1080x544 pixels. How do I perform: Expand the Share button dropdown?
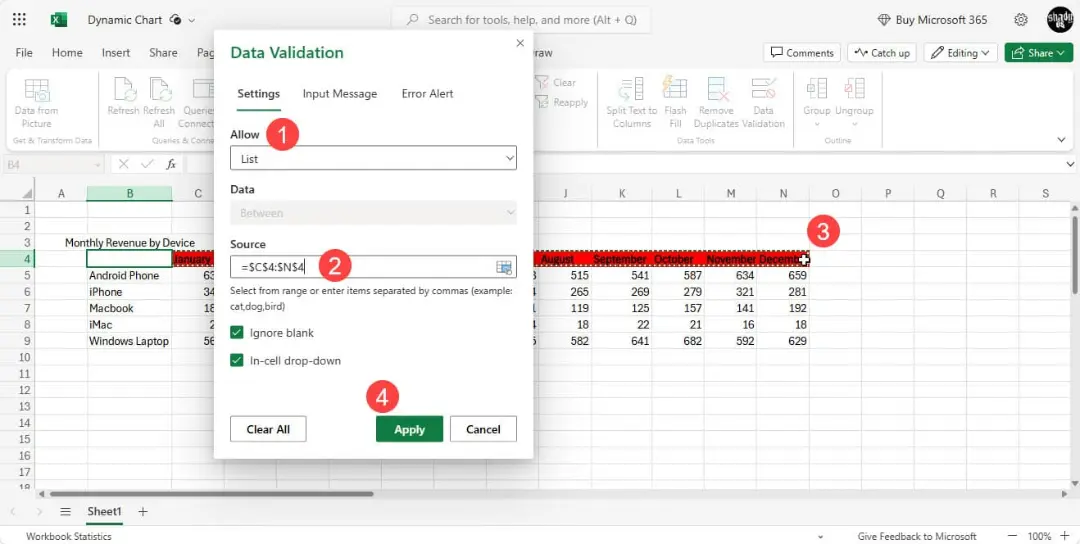pos(1063,53)
